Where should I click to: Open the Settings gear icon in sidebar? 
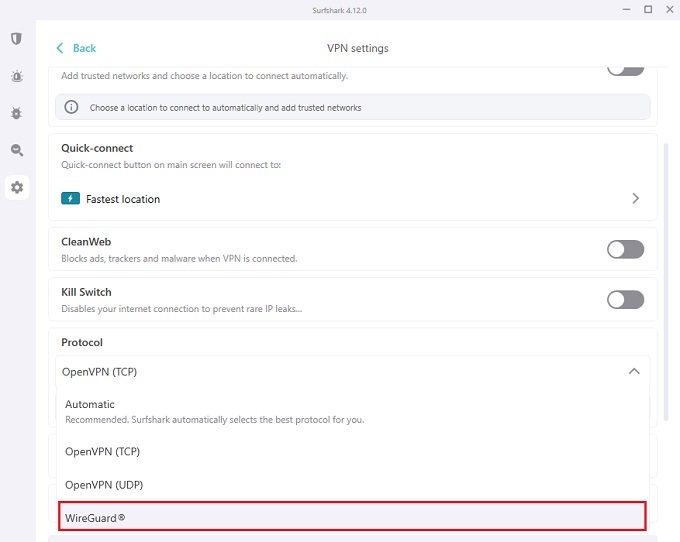pyautogui.click(x=17, y=187)
